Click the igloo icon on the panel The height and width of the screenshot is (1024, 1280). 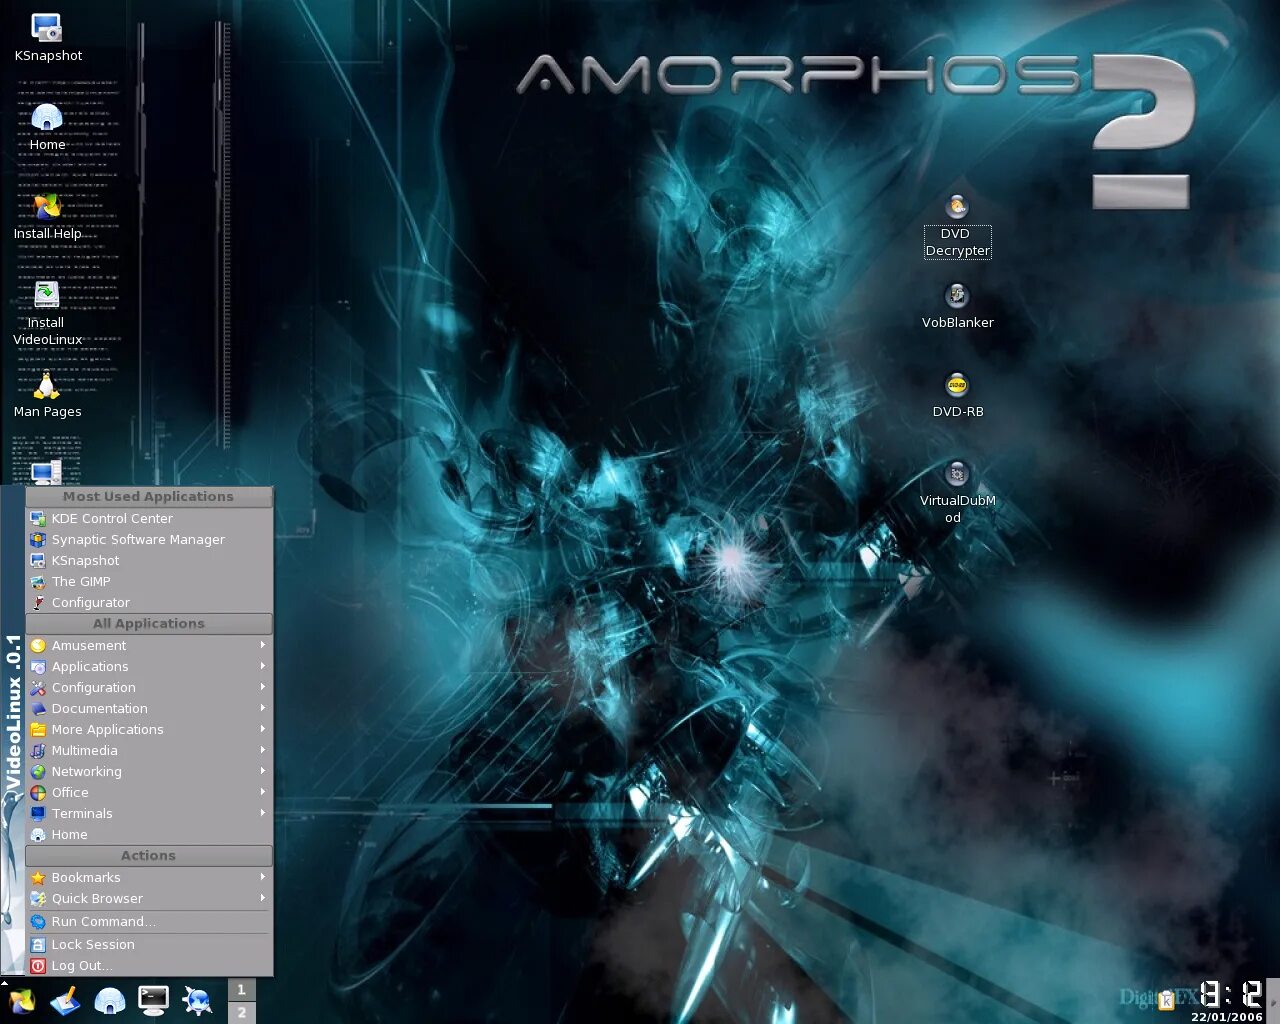(110, 1000)
